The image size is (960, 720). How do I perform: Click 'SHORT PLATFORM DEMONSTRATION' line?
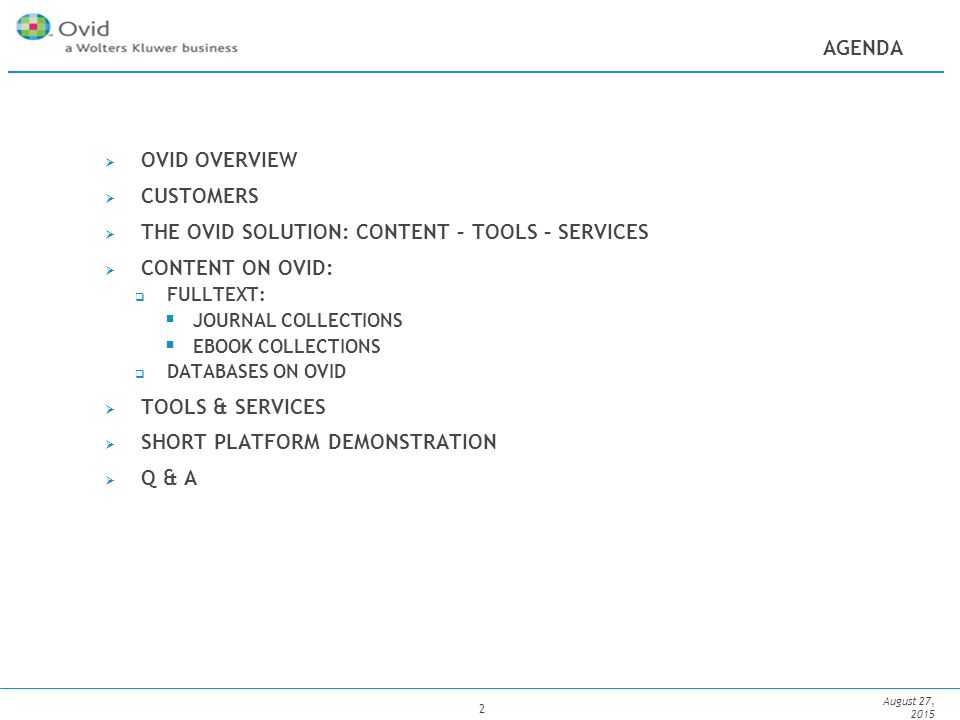(x=319, y=442)
